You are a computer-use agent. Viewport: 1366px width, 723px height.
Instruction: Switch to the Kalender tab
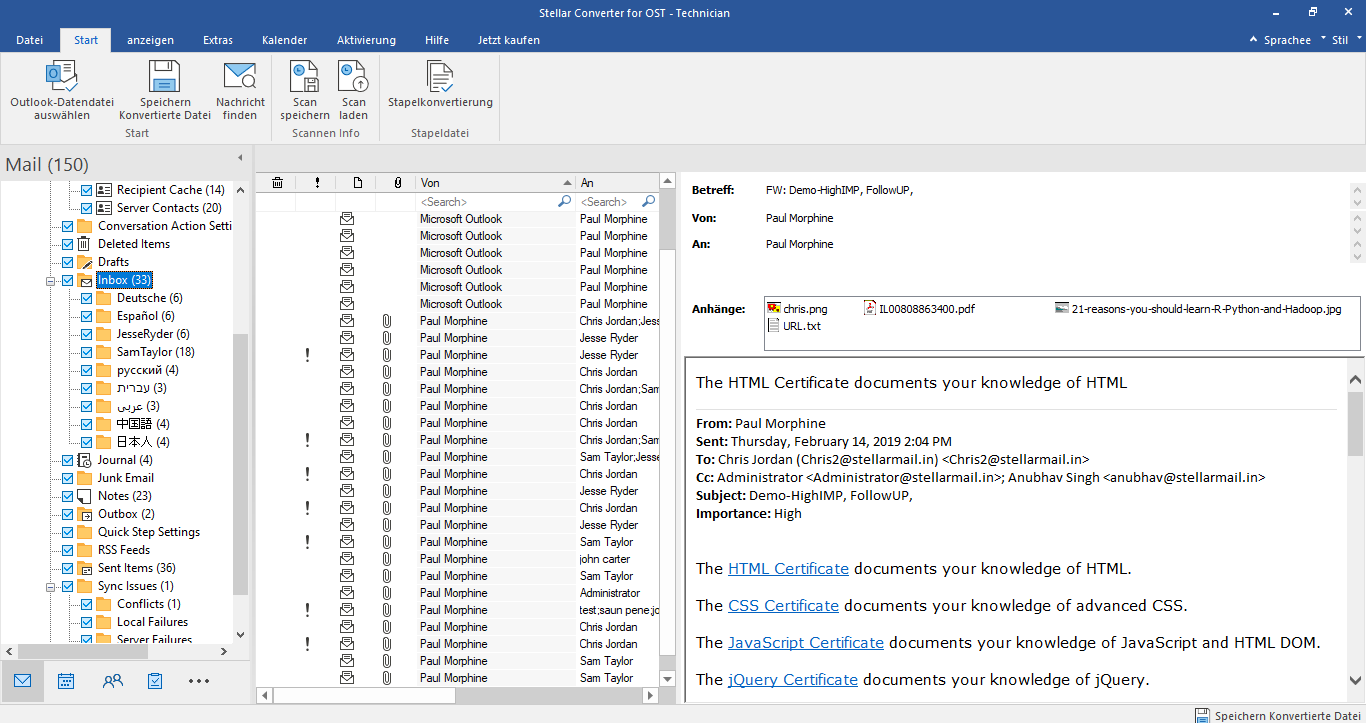coord(284,40)
